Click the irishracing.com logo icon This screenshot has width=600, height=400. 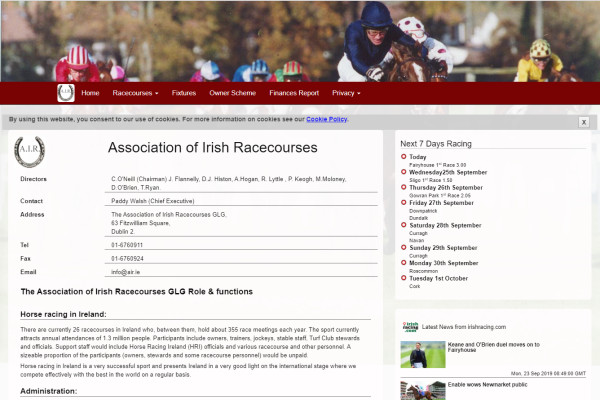click(410, 327)
